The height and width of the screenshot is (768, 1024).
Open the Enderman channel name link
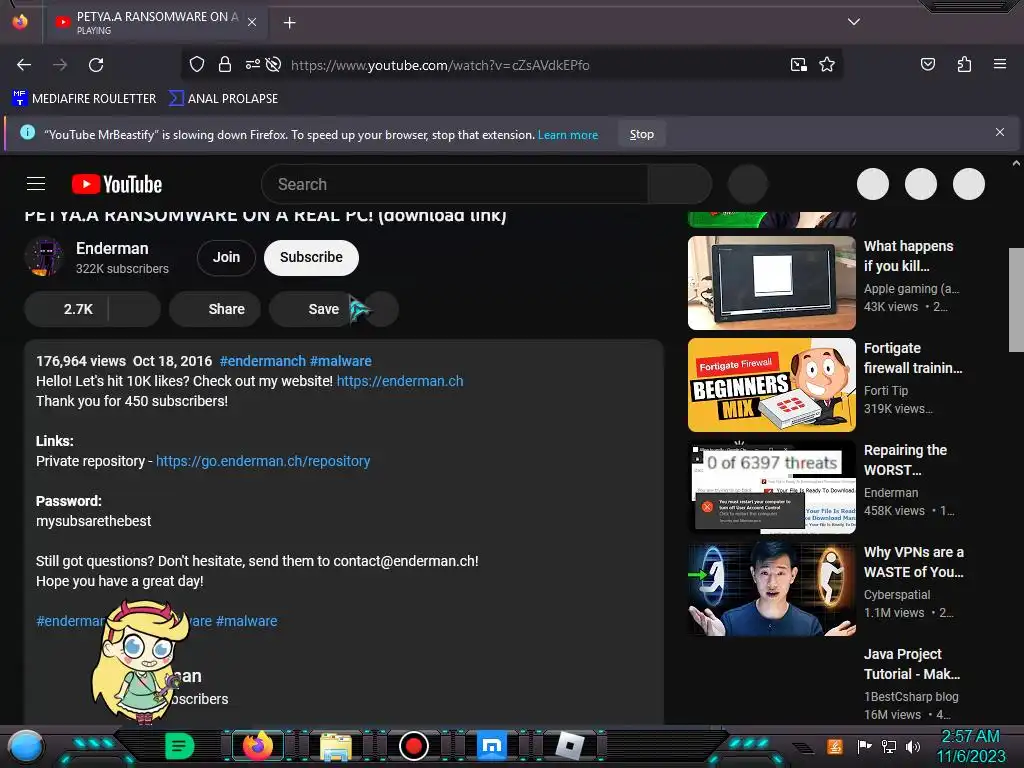tap(112, 248)
